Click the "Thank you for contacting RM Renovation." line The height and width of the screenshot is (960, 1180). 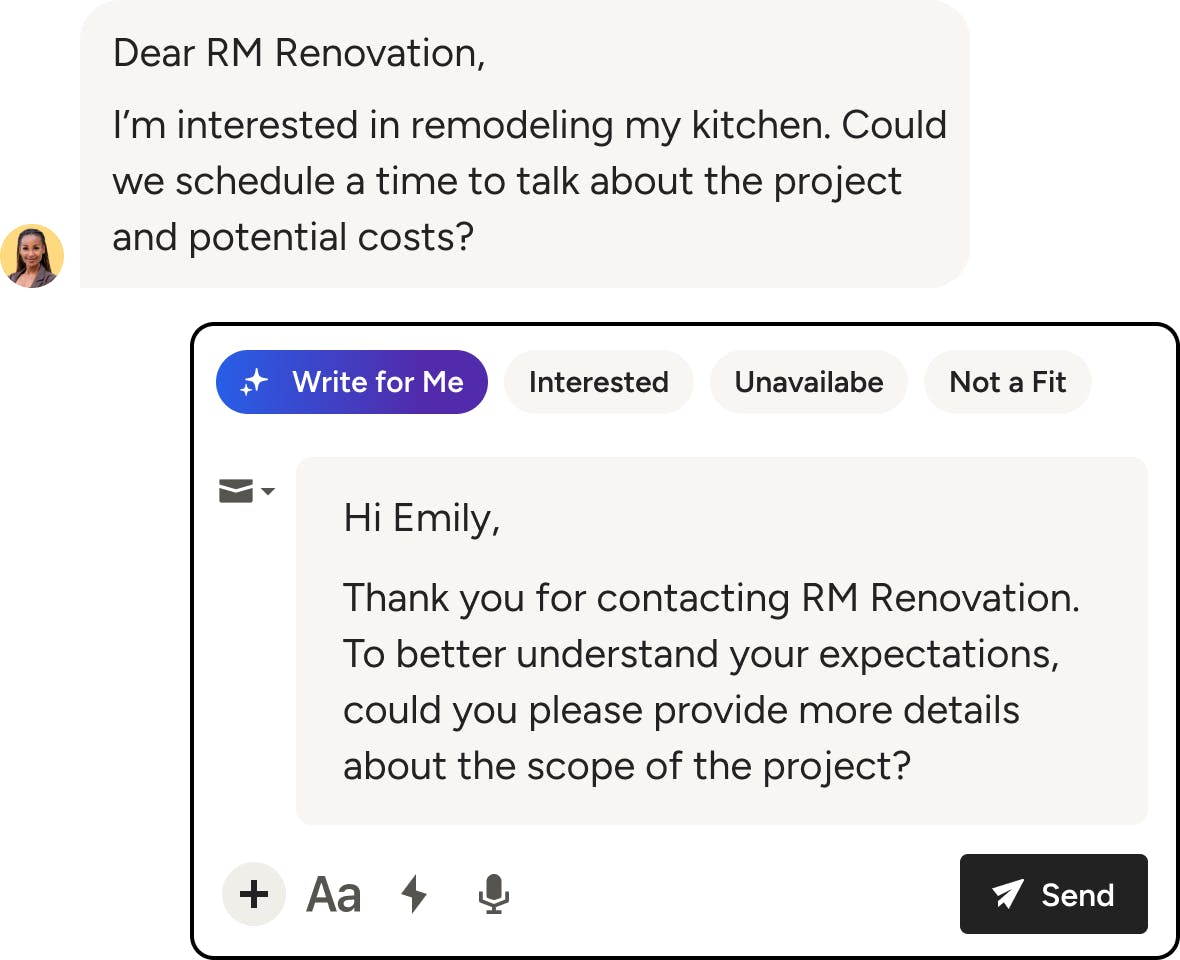[x=711, y=598]
